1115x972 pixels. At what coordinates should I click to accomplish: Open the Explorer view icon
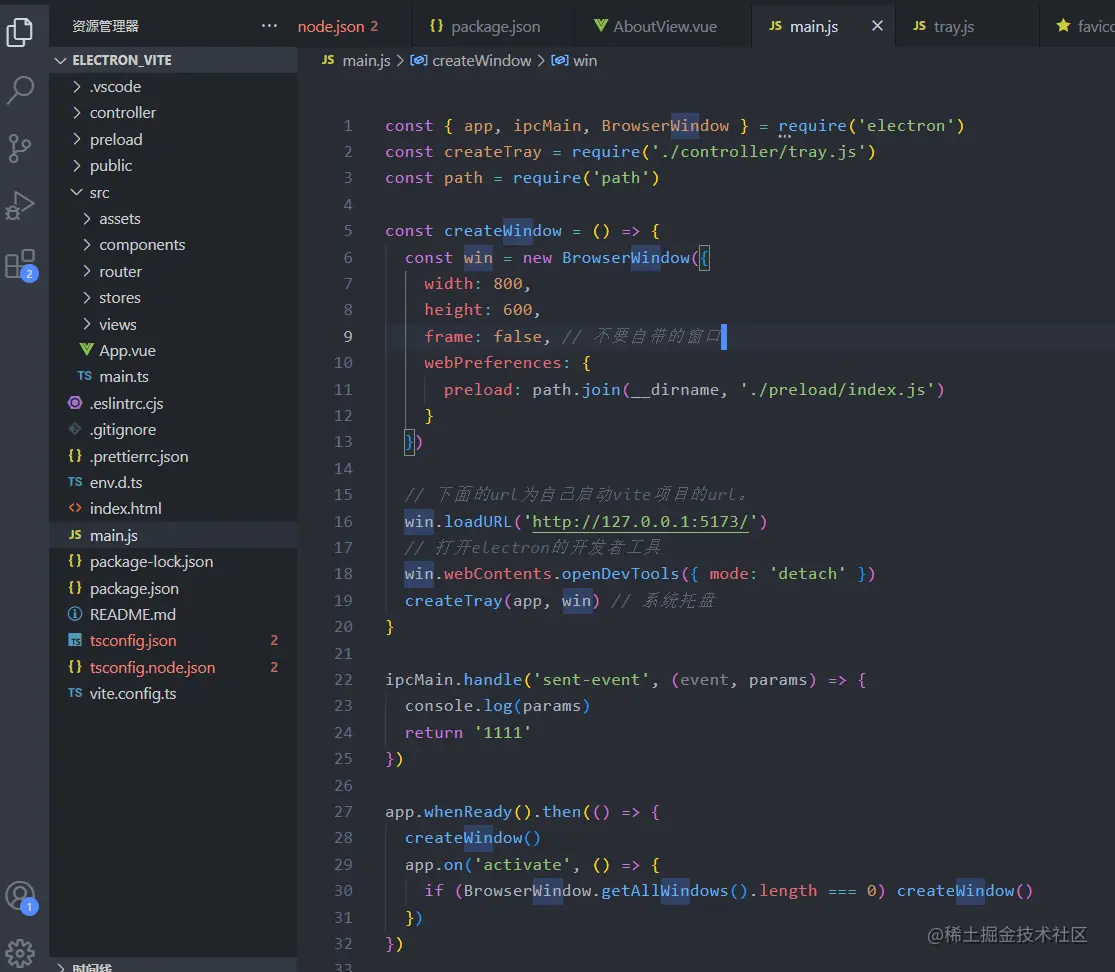pos(20,32)
